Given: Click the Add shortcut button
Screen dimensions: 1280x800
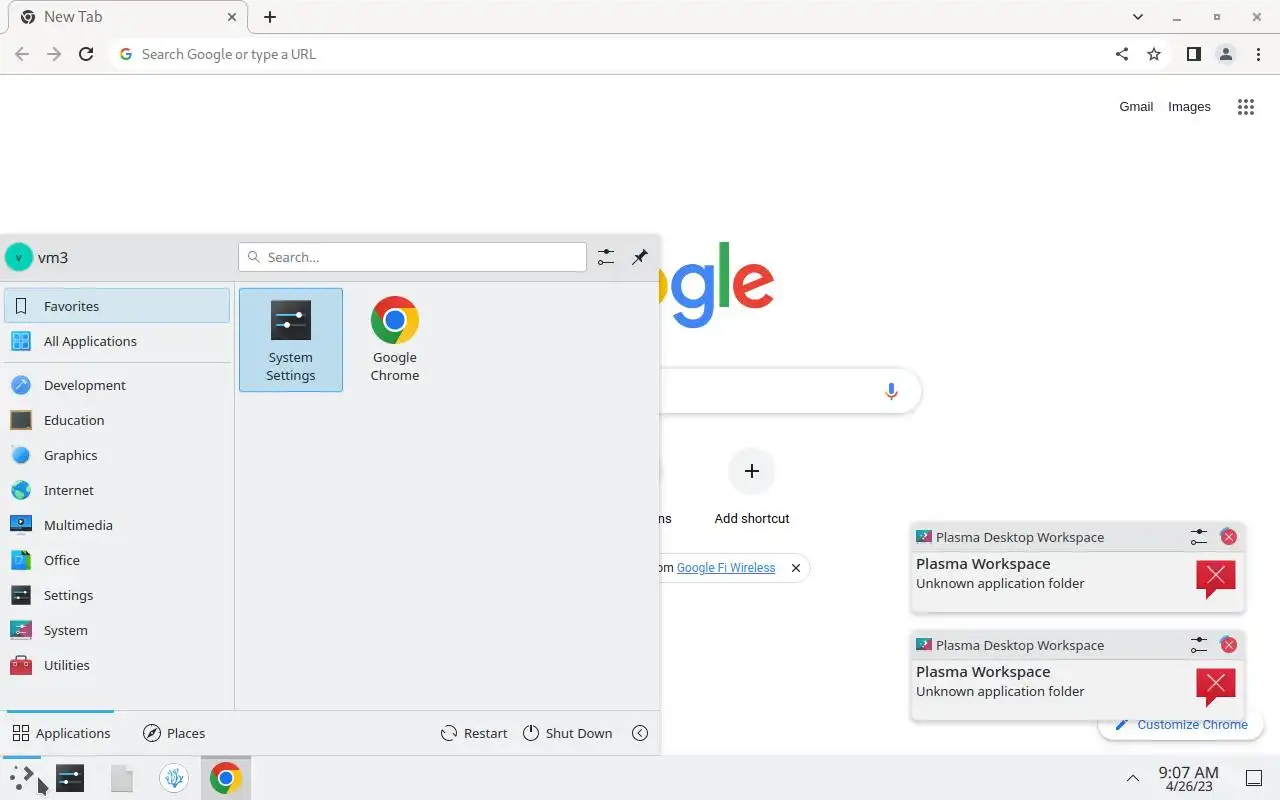Looking at the screenshot, I should [752, 487].
